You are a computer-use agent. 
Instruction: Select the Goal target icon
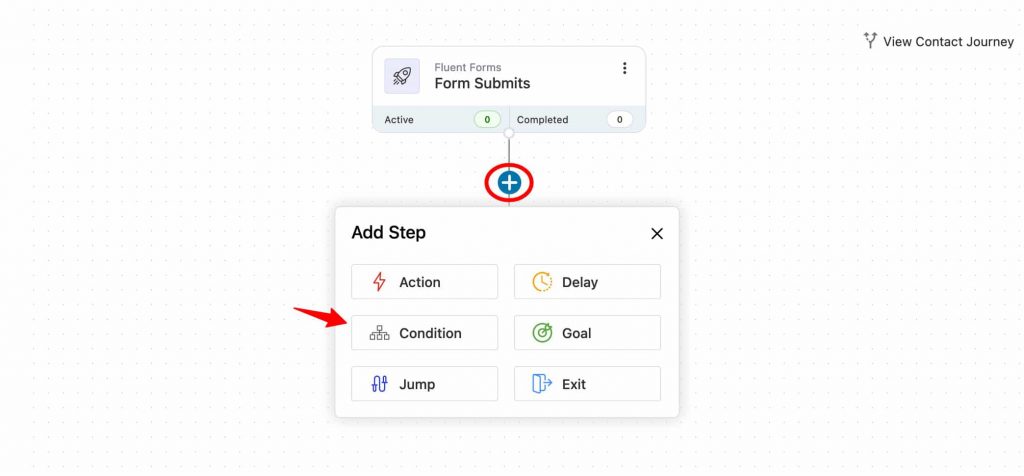coord(542,333)
